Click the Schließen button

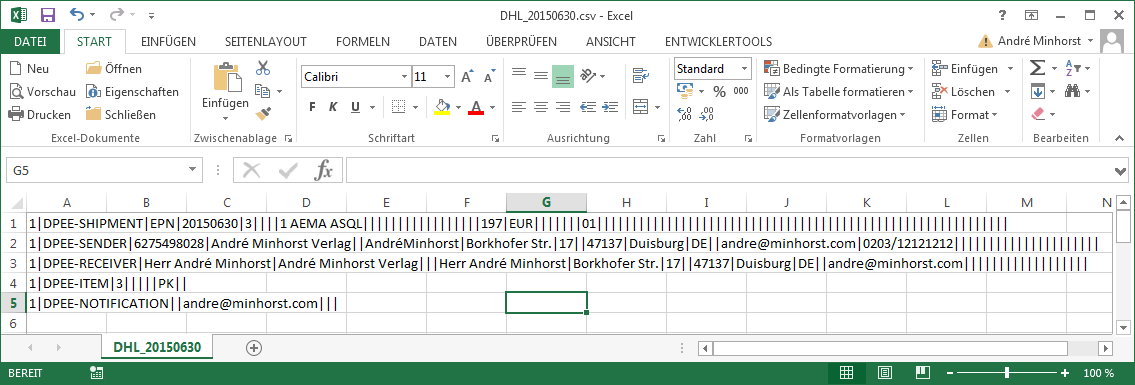[120, 114]
